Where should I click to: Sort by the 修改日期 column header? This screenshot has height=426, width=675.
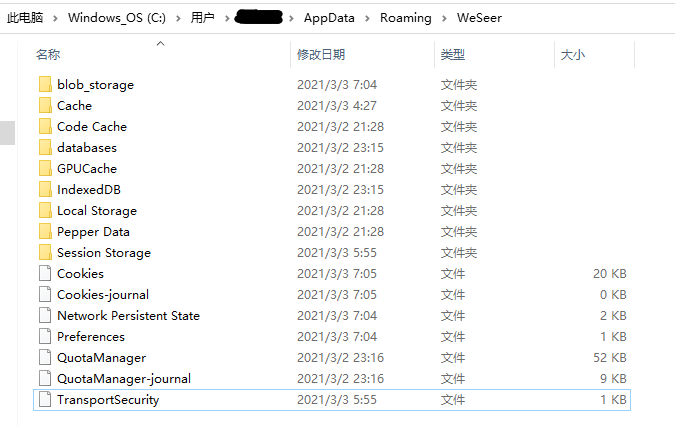(321, 54)
